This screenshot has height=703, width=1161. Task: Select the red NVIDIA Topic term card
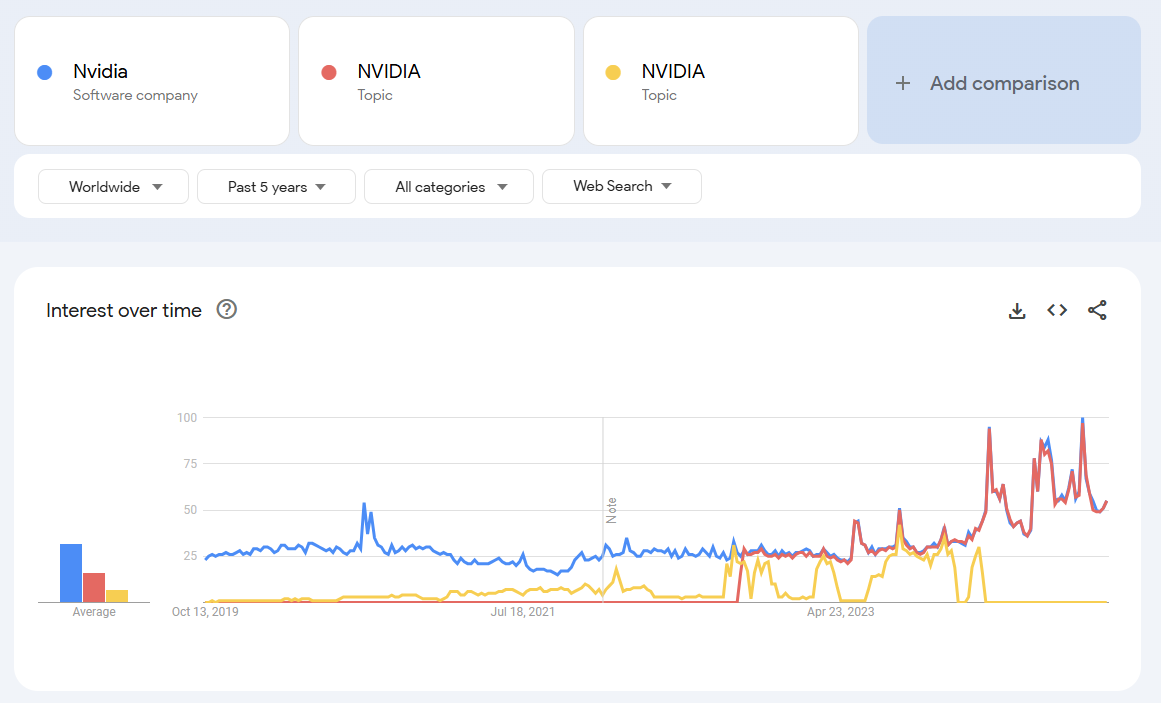[436, 81]
